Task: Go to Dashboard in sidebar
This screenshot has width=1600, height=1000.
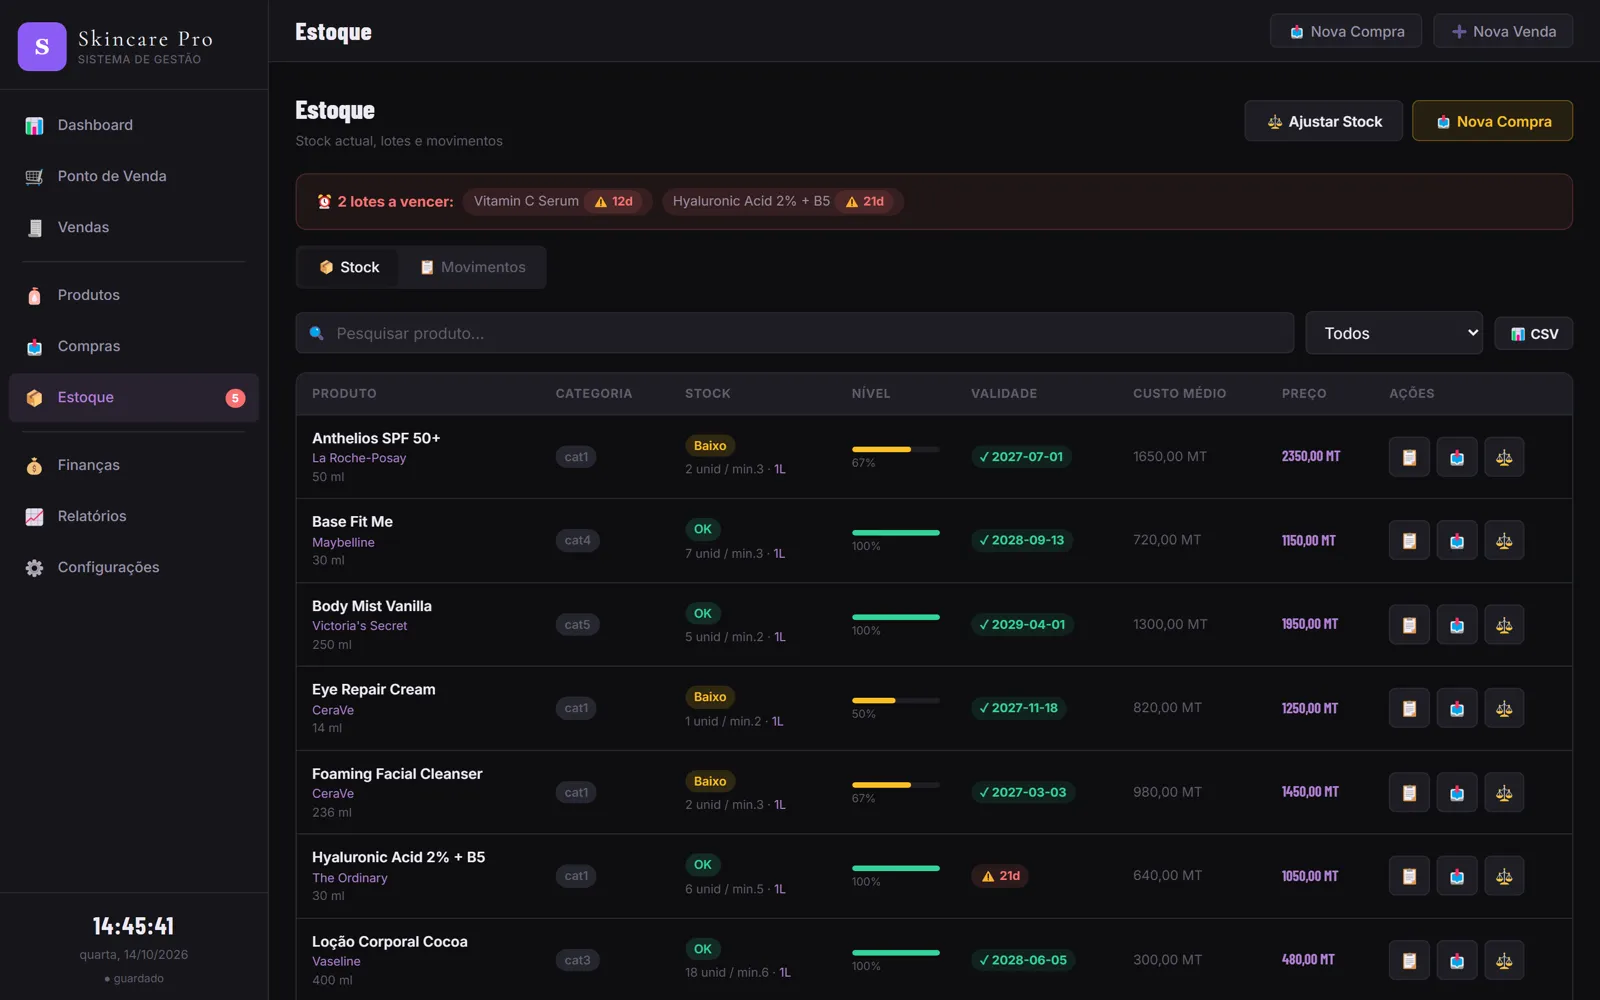Action: point(134,125)
